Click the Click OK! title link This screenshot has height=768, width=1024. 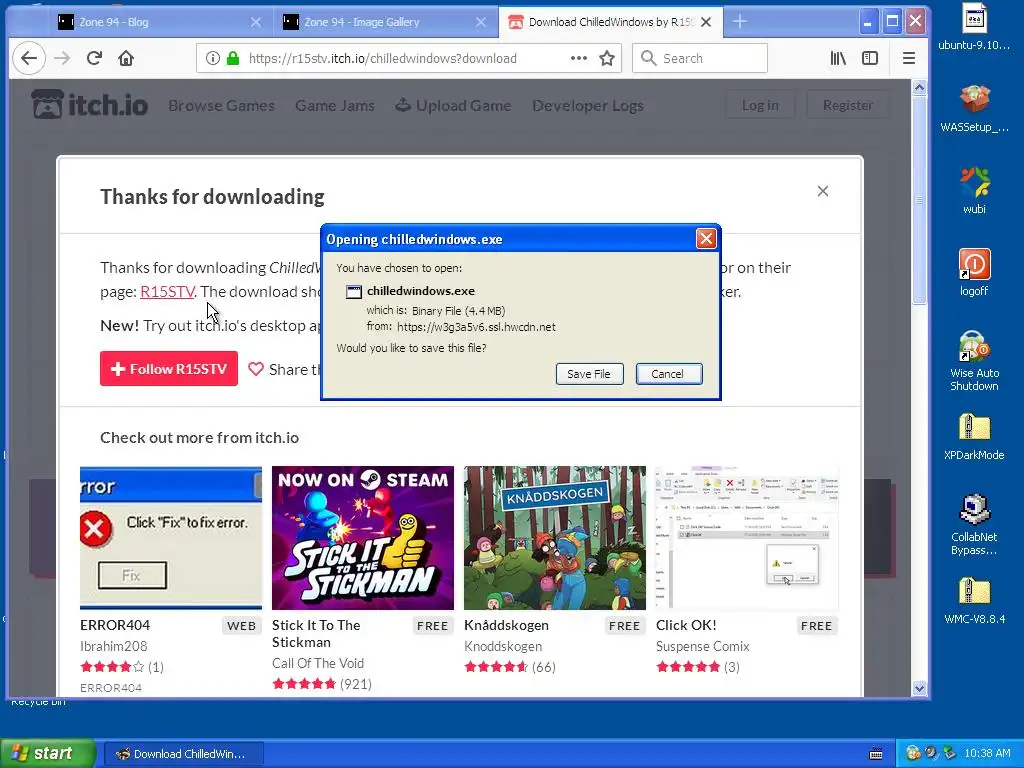686,626
